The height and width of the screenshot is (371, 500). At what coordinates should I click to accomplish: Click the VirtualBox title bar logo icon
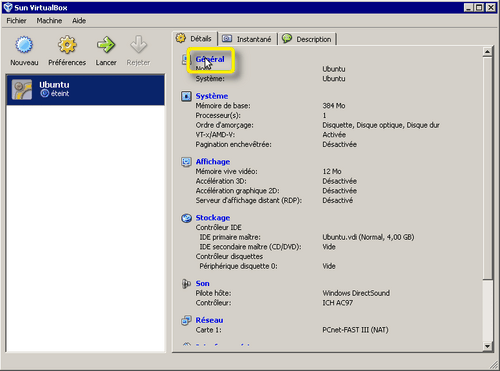point(8,7)
